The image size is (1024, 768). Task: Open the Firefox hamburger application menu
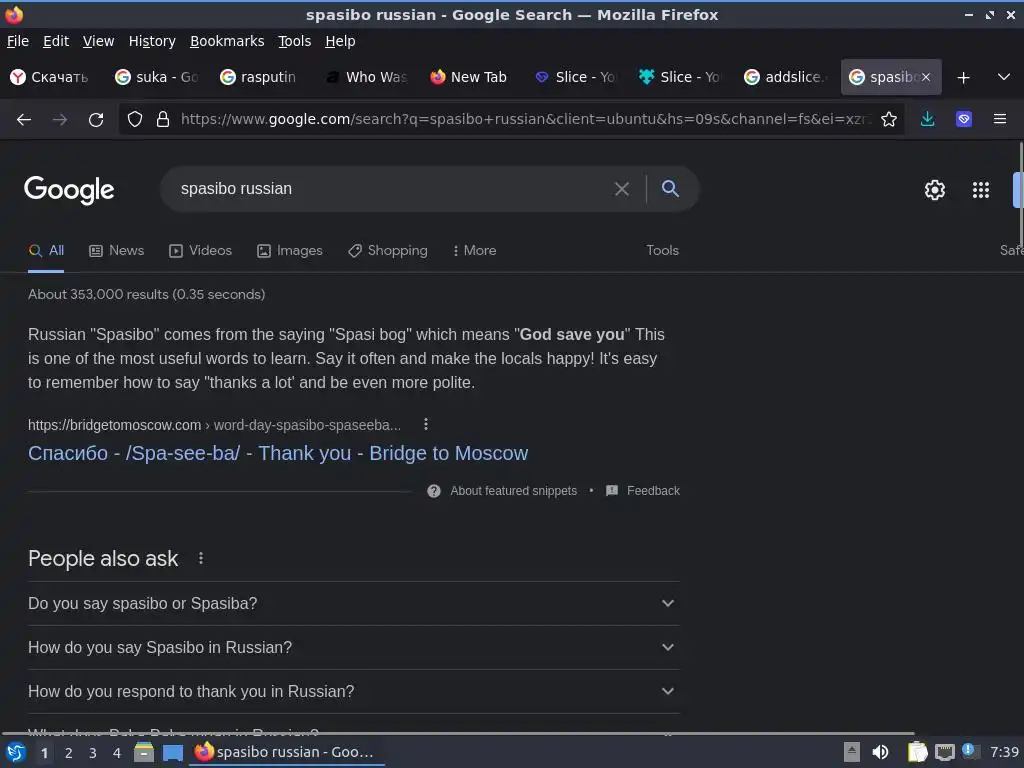1000,119
